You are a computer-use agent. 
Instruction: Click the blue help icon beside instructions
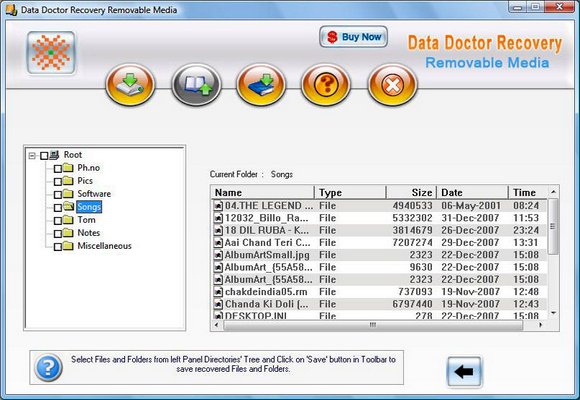[48, 367]
